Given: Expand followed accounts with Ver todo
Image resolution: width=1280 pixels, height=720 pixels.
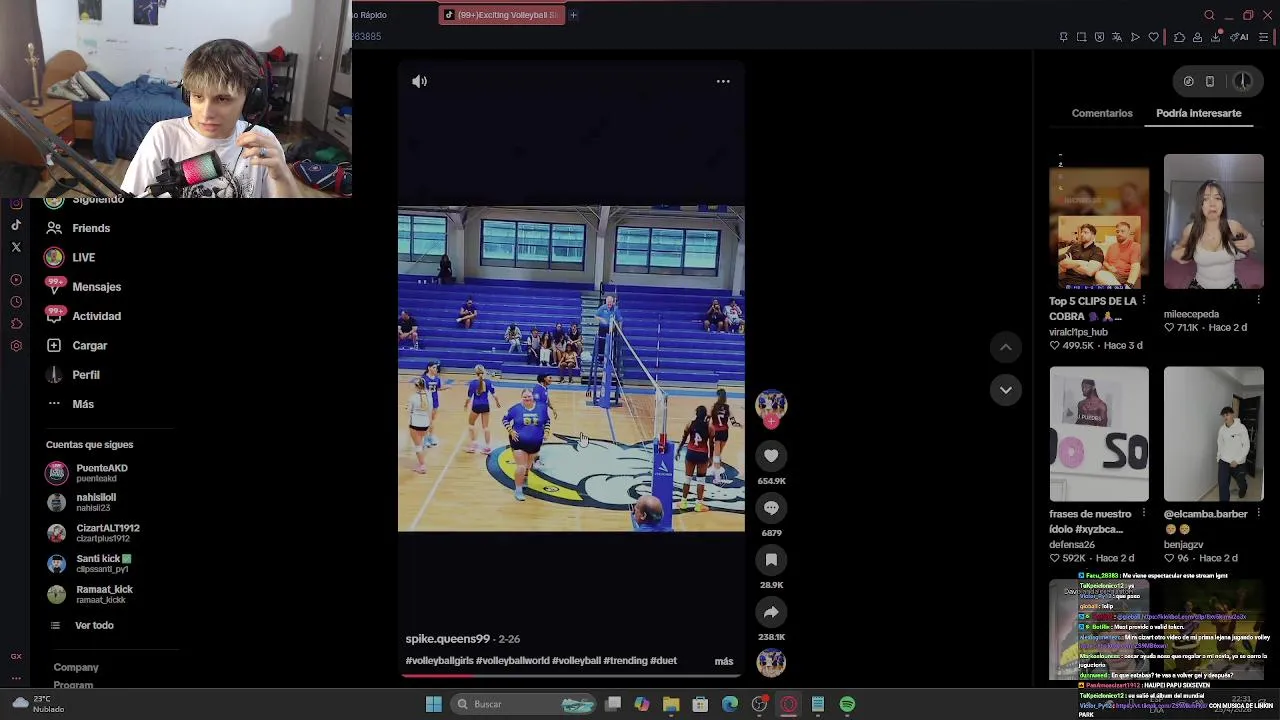Looking at the screenshot, I should point(82,625).
